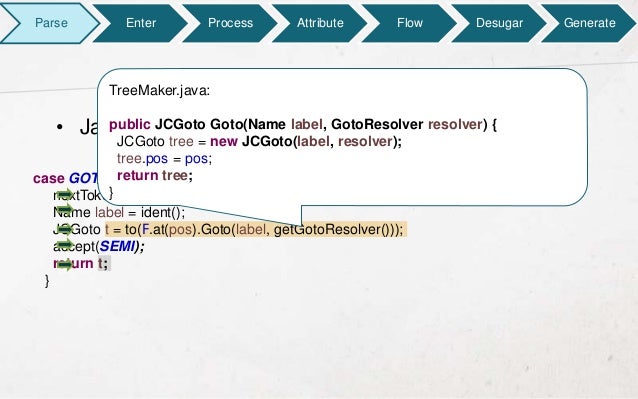Select the Desugar stage chevron
This screenshot has height=399, width=638.
[x=499, y=23]
